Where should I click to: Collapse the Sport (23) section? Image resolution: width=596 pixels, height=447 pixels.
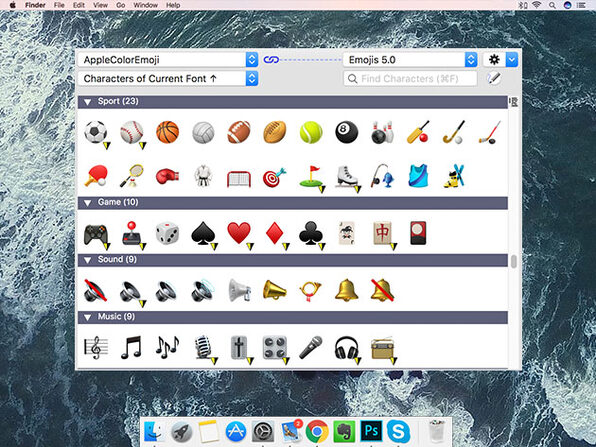coord(87,102)
